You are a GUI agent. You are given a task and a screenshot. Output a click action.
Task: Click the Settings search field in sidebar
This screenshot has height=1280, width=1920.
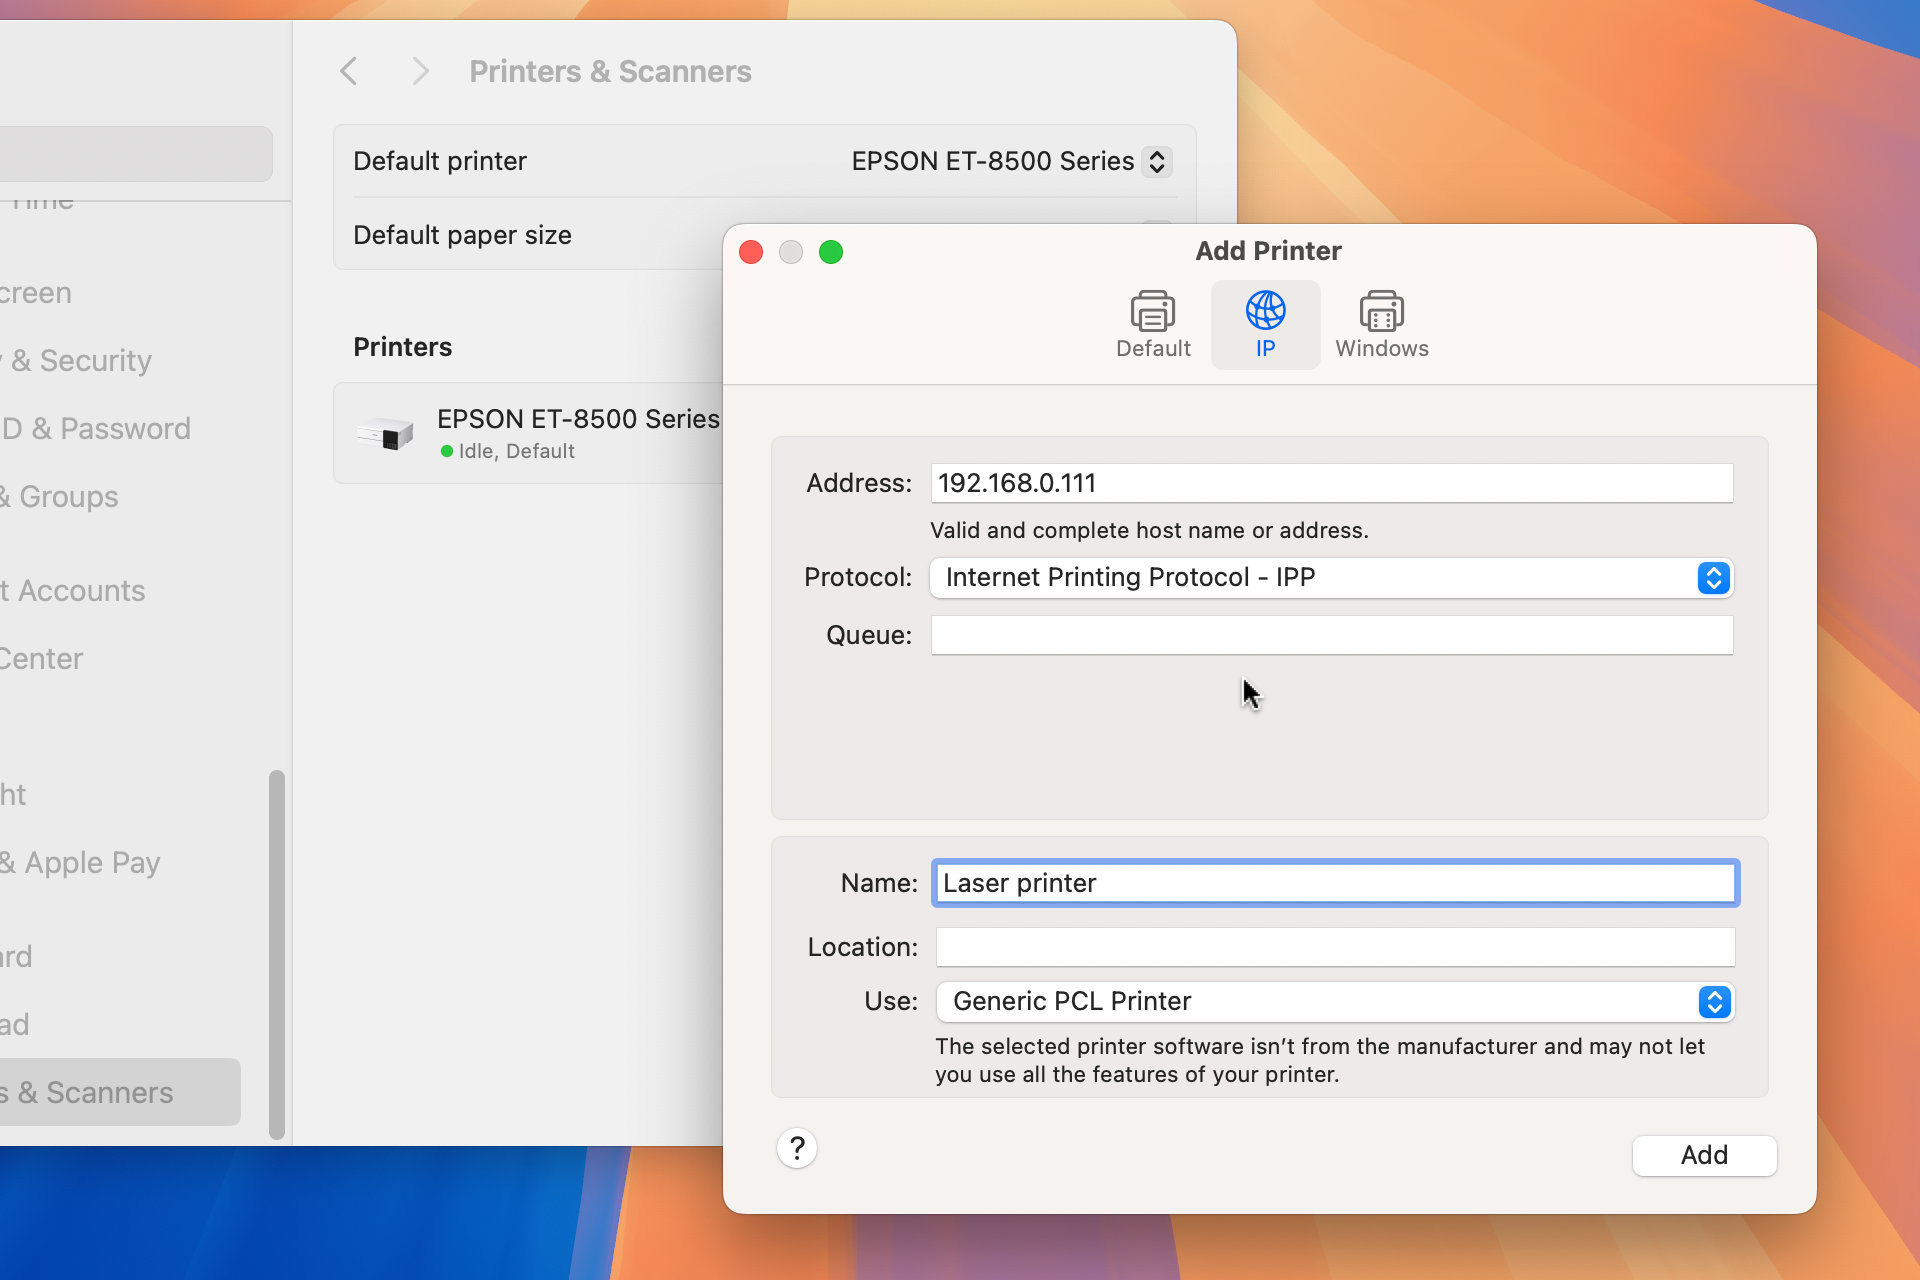coord(136,153)
